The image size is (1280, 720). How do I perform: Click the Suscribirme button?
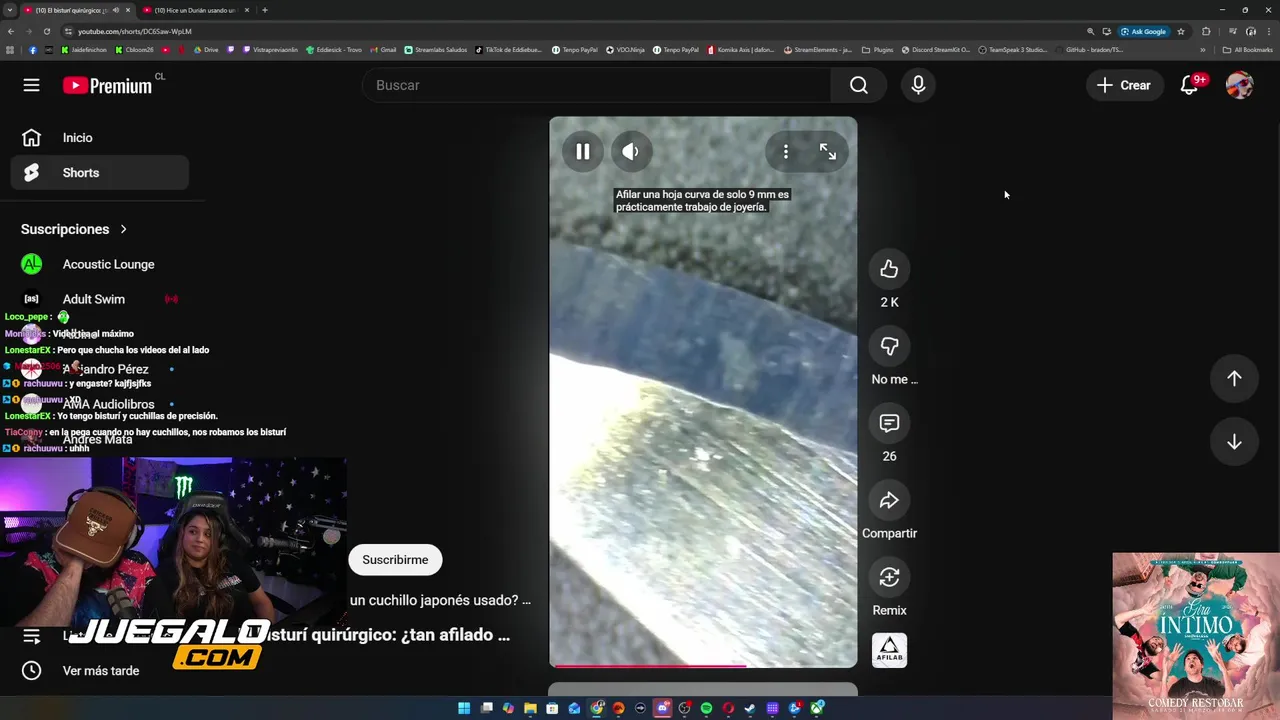tap(395, 560)
